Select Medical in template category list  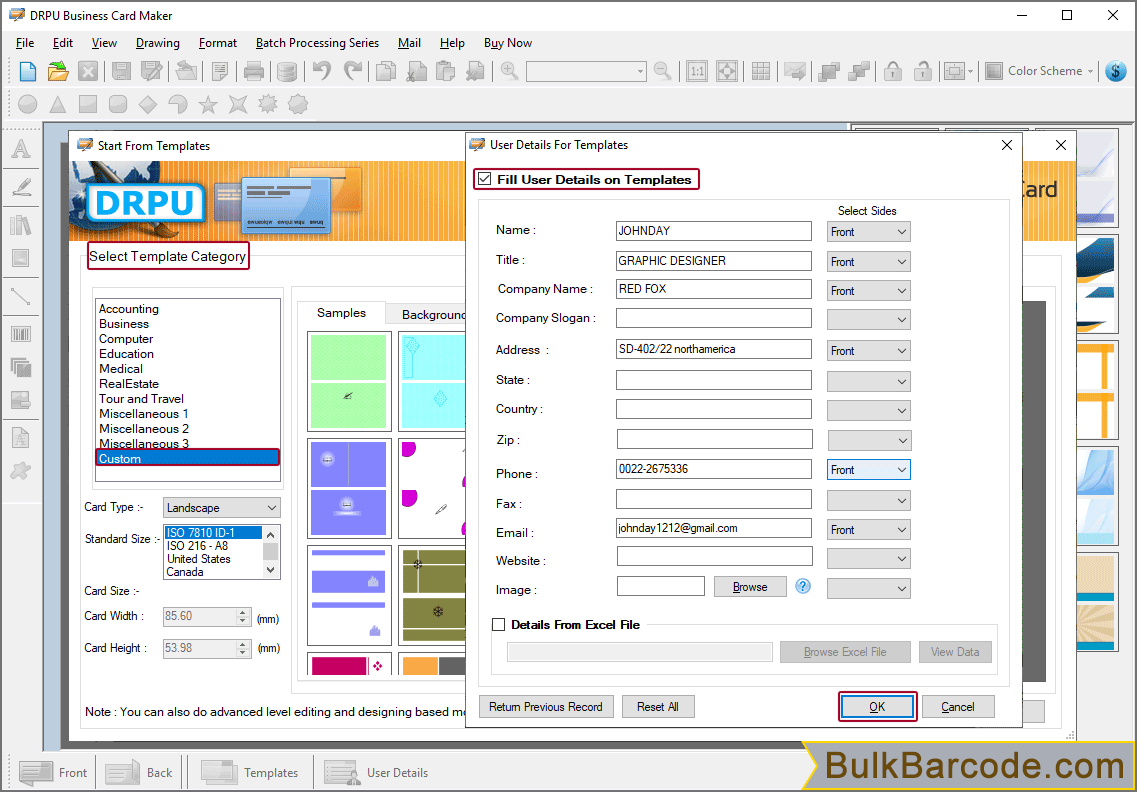click(120, 368)
